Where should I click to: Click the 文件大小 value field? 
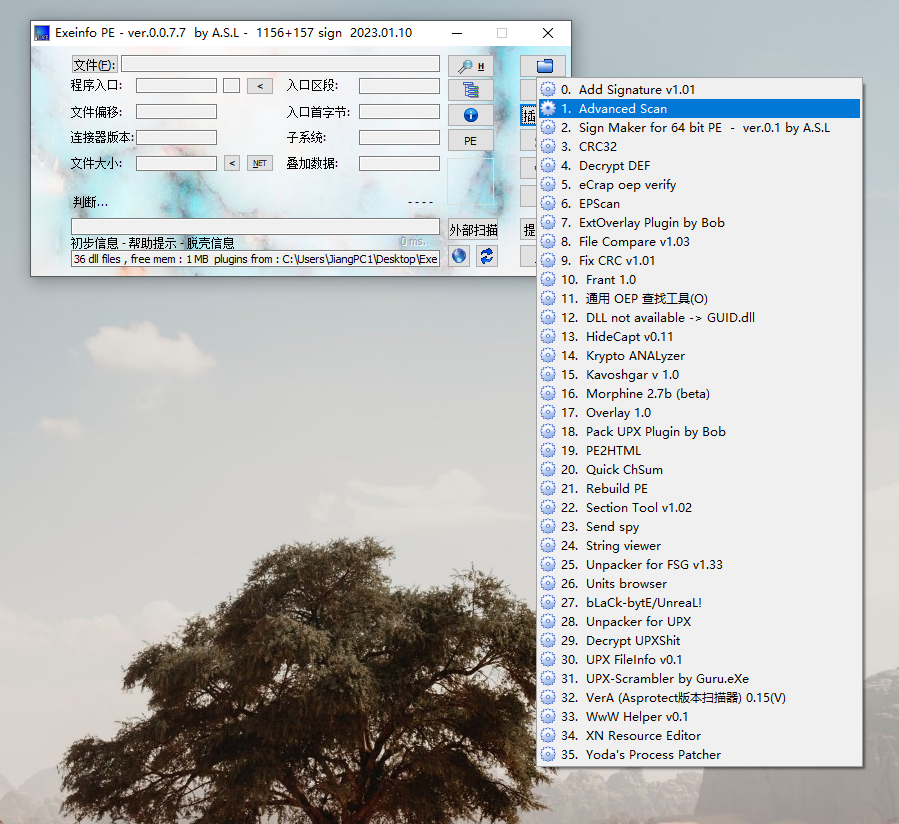[x=176, y=163]
